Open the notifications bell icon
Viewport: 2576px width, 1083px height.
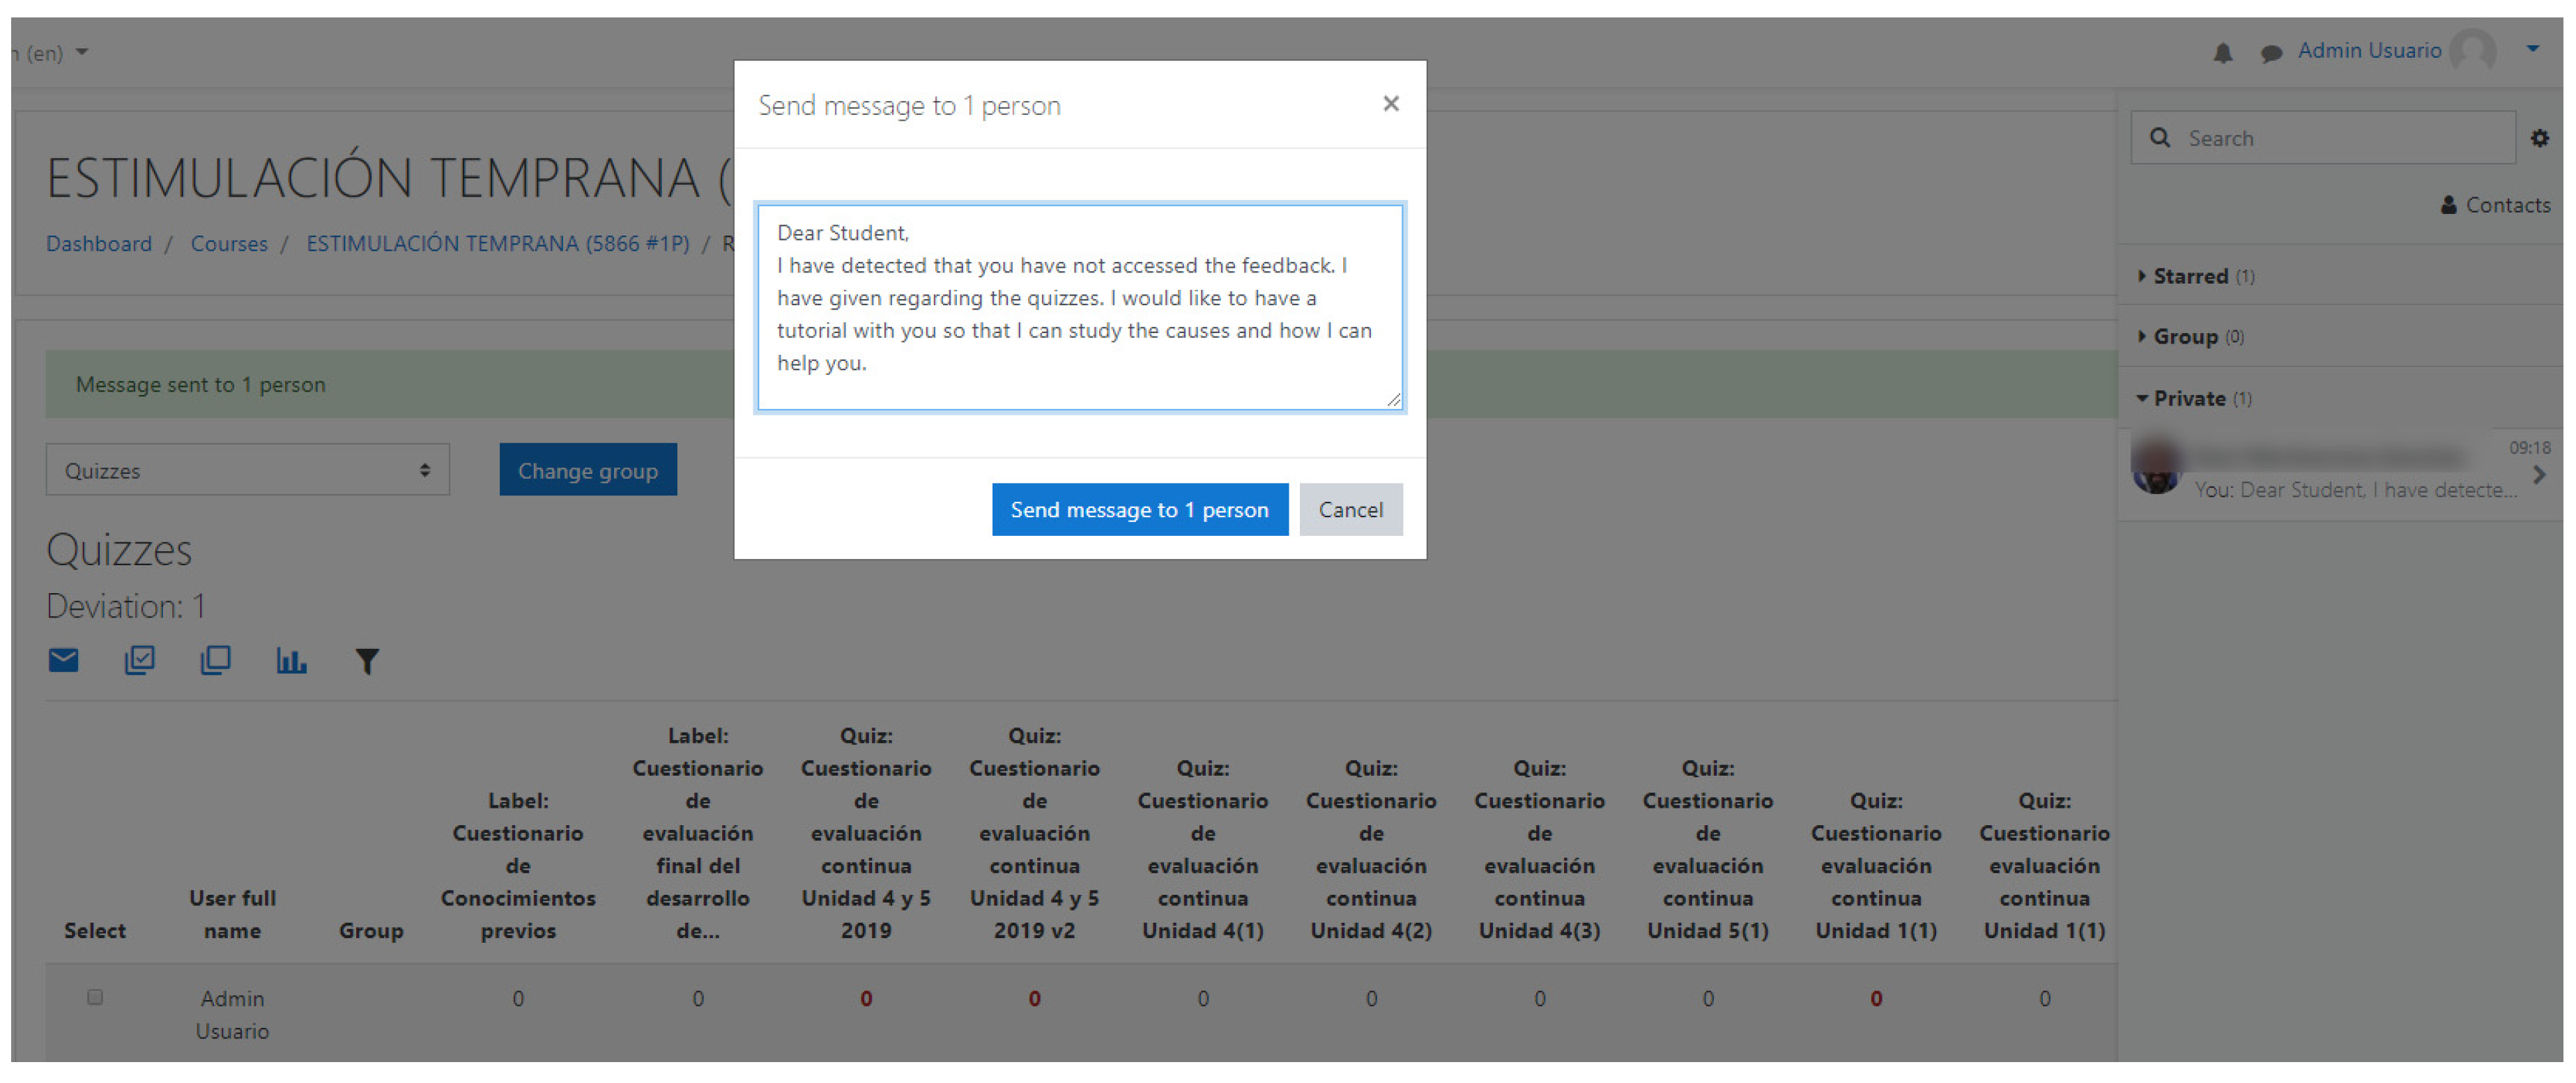click(2222, 52)
